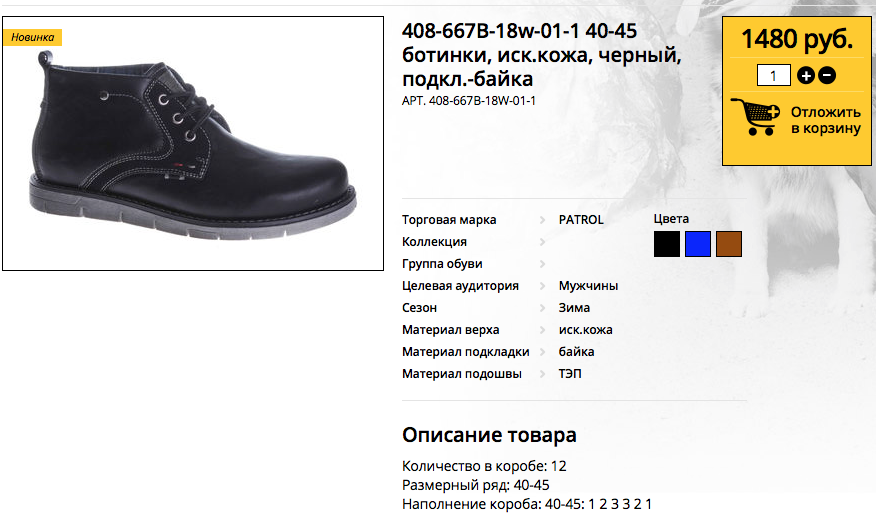Add item via 'Отложить в корзину'
Screen dimensions: 876x532
point(826,120)
